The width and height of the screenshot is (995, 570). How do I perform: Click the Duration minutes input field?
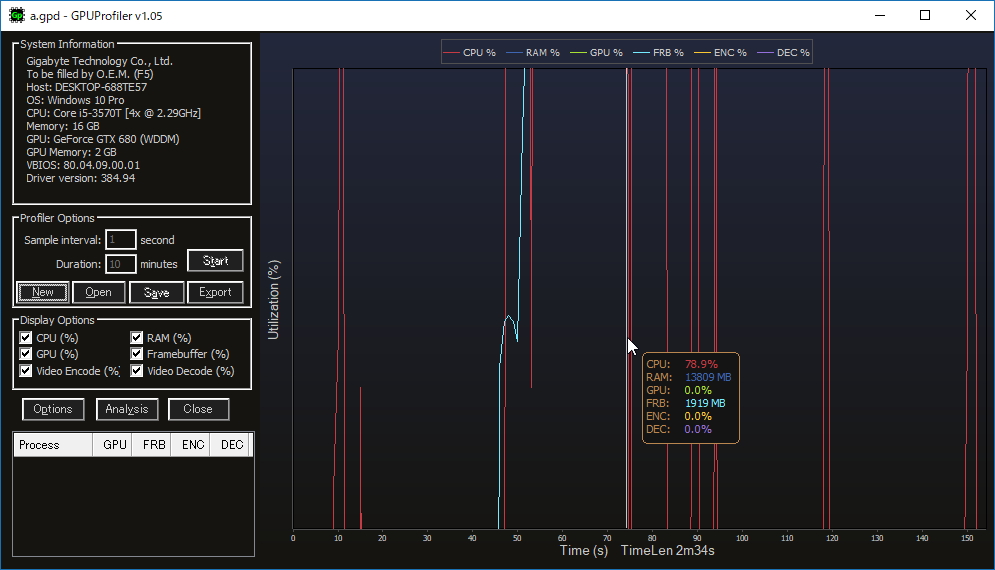pos(121,264)
